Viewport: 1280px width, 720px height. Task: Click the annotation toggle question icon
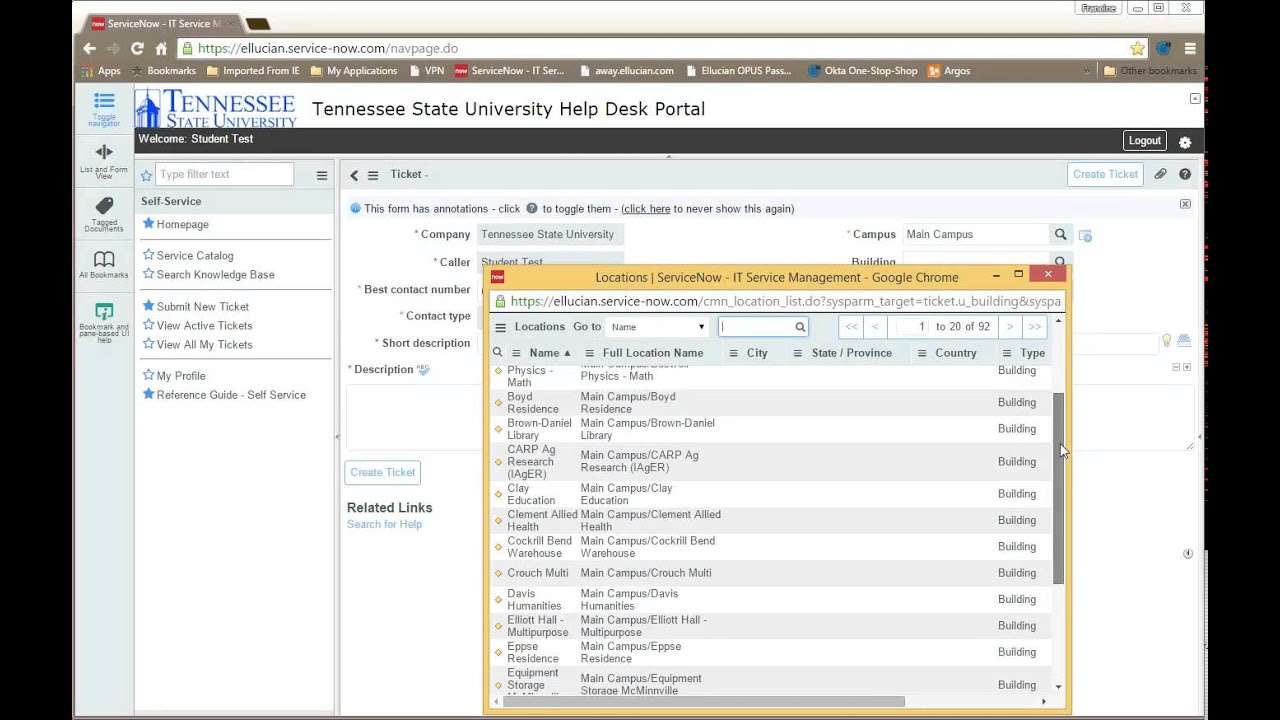tap(532, 208)
